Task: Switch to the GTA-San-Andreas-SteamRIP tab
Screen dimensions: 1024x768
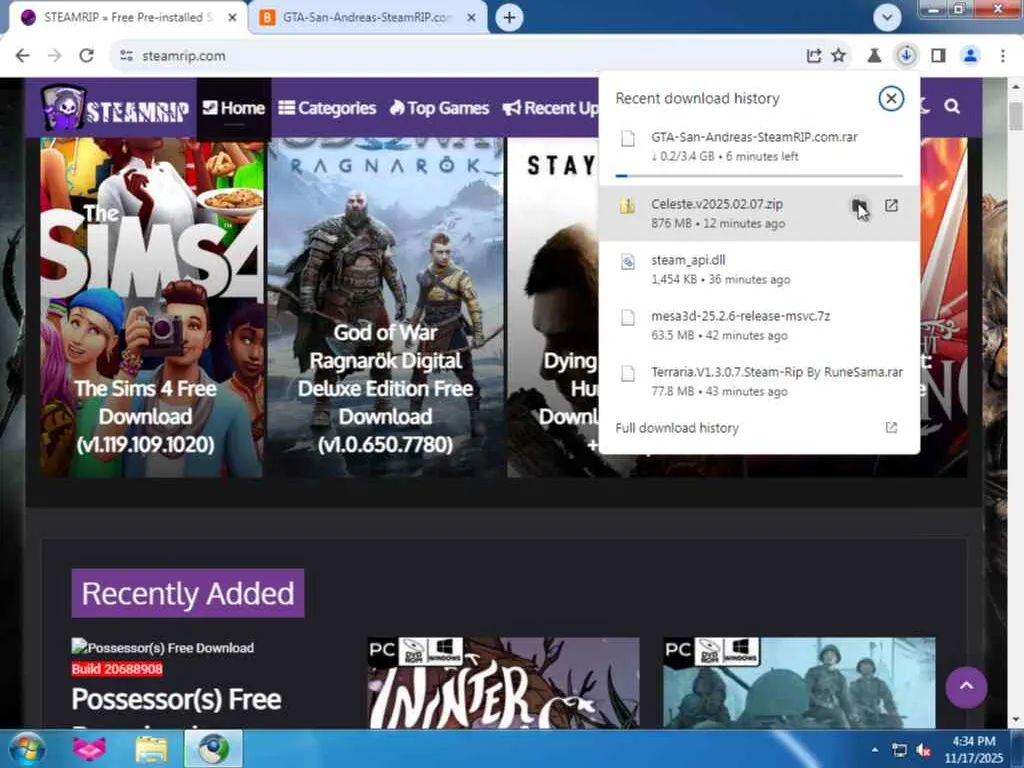Action: (366, 18)
